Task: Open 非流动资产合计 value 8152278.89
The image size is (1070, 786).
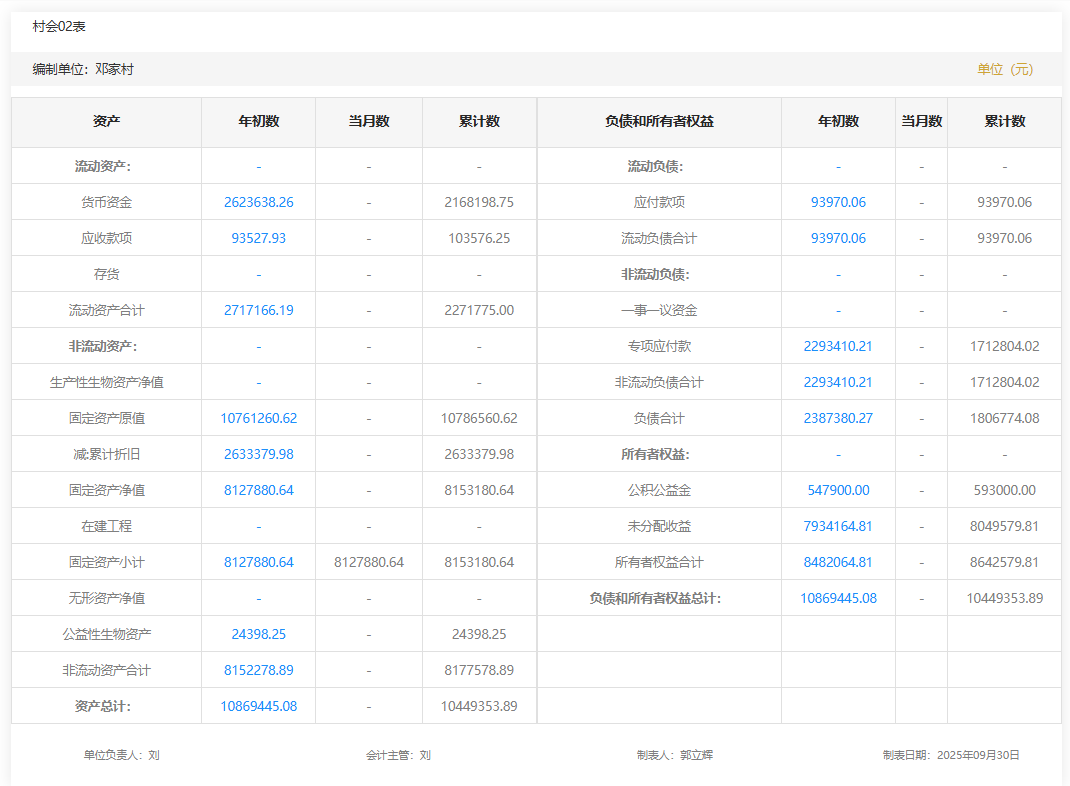Action: point(258,670)
